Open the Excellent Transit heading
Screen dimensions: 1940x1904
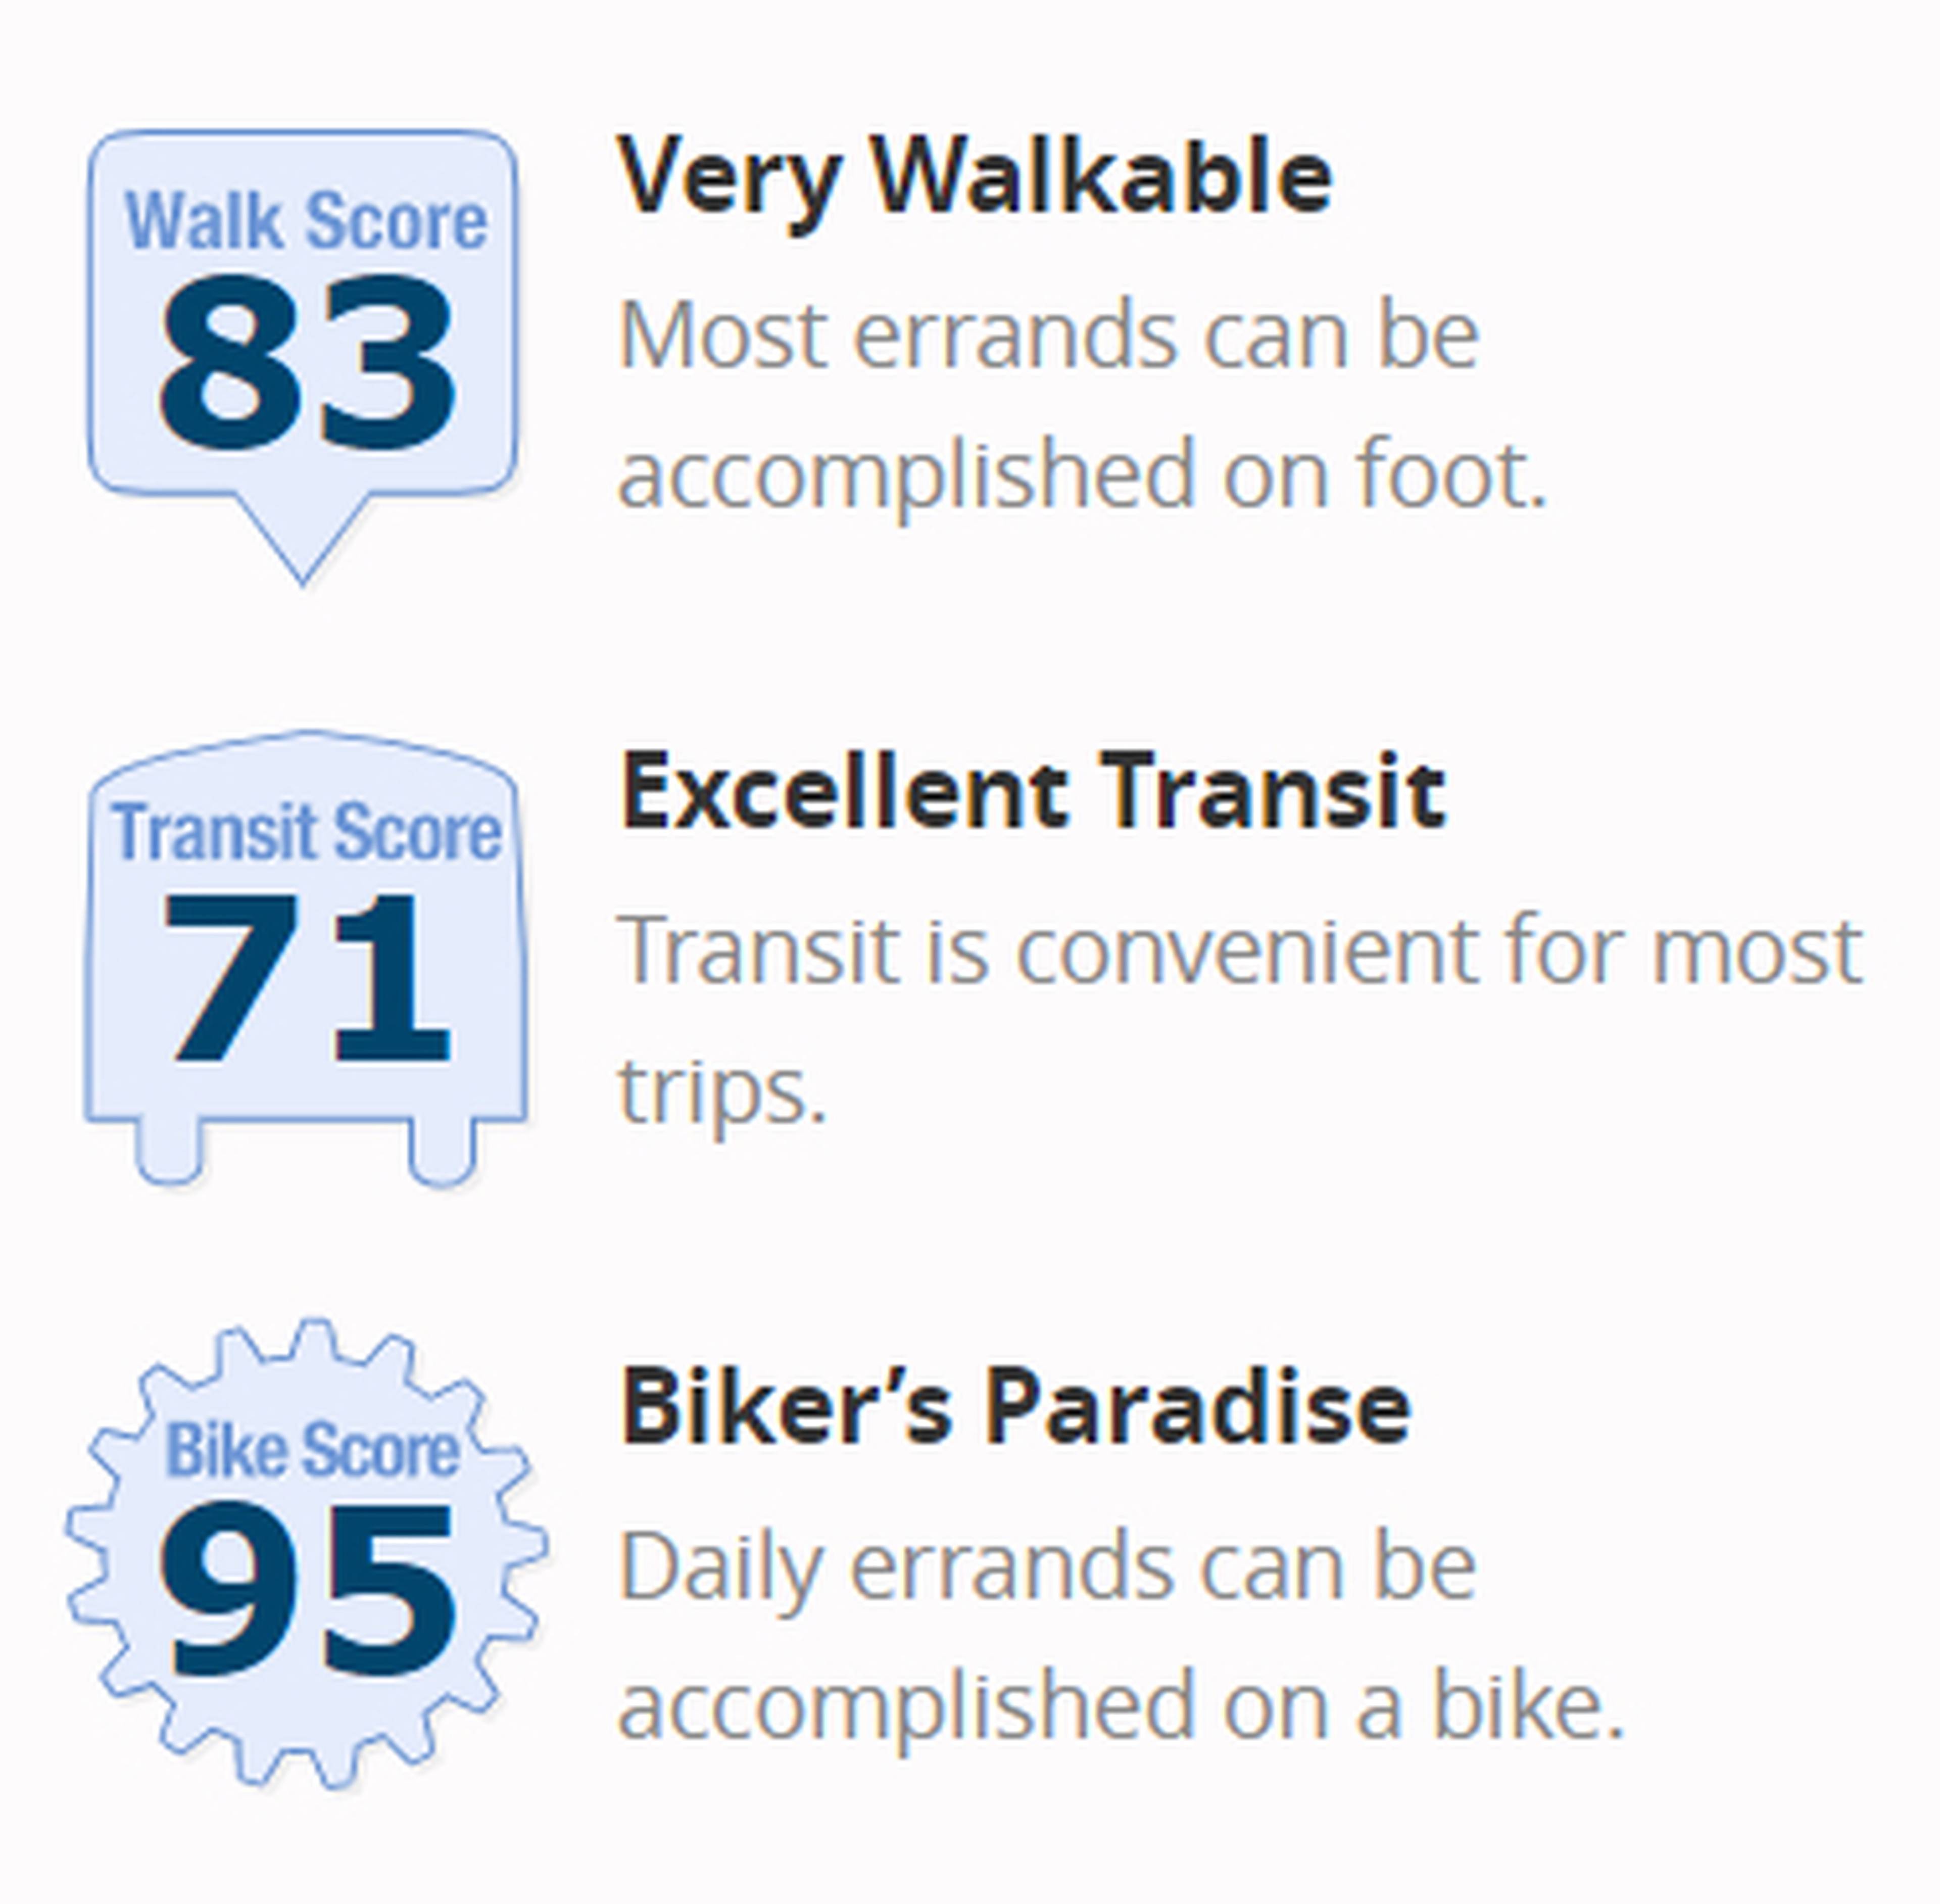tap(1032, 792)
